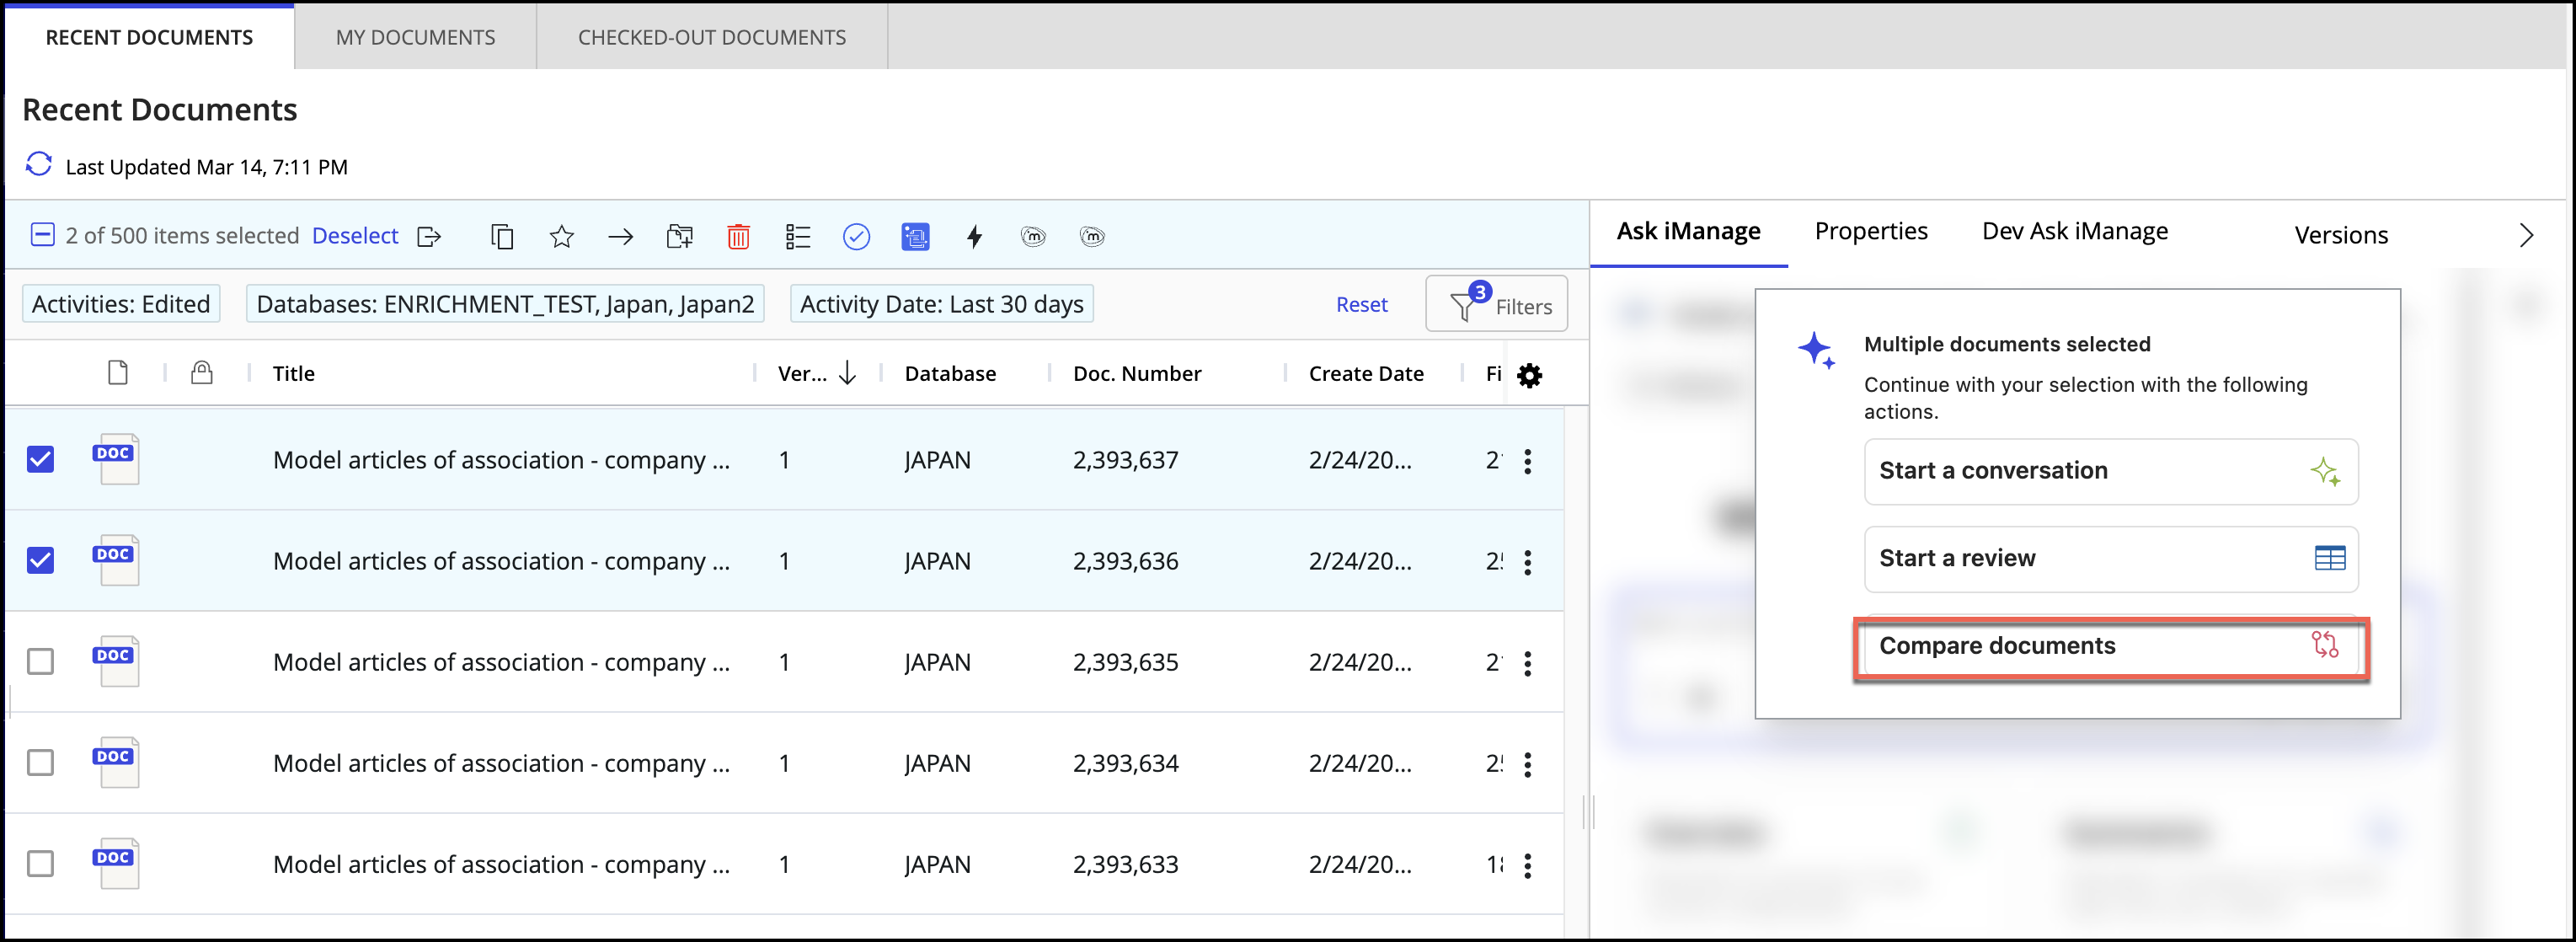The height and width of the screenshot is (942, 2576).
Task: Click the Reset filters link
Action: 1361,305
